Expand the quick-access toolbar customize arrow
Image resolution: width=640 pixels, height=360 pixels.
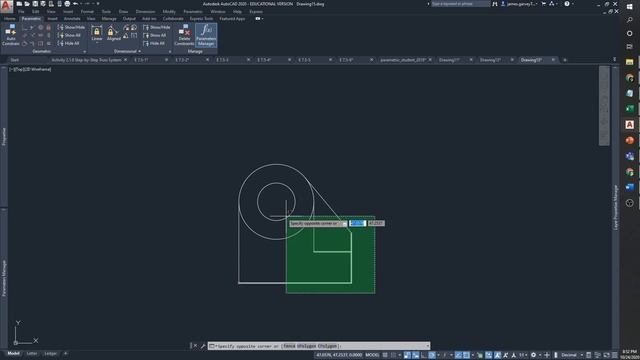point(98,4)
